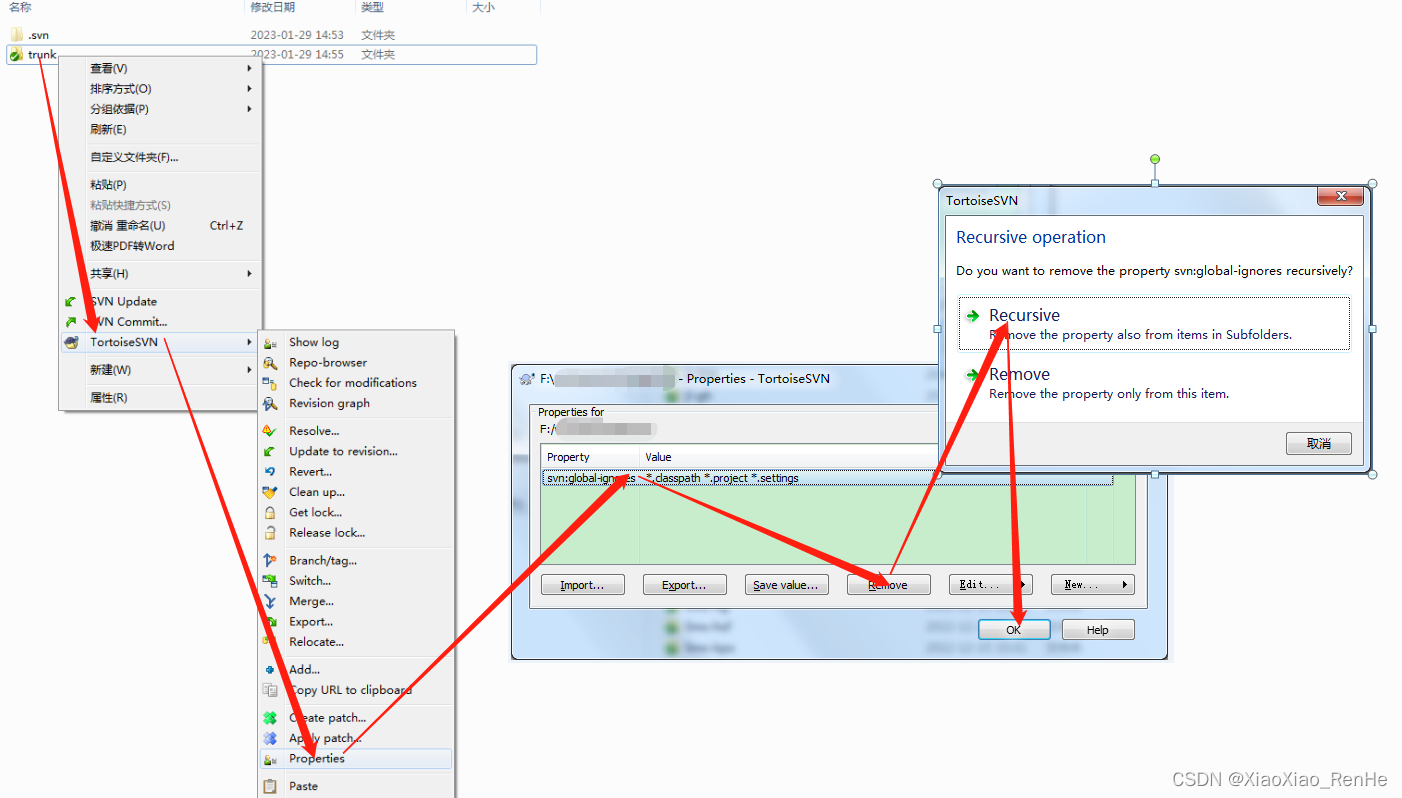The width and height of the screenshot is (1402, 798).
Task: Click the Remove button in Properties dialog
Action: (889, 585)
